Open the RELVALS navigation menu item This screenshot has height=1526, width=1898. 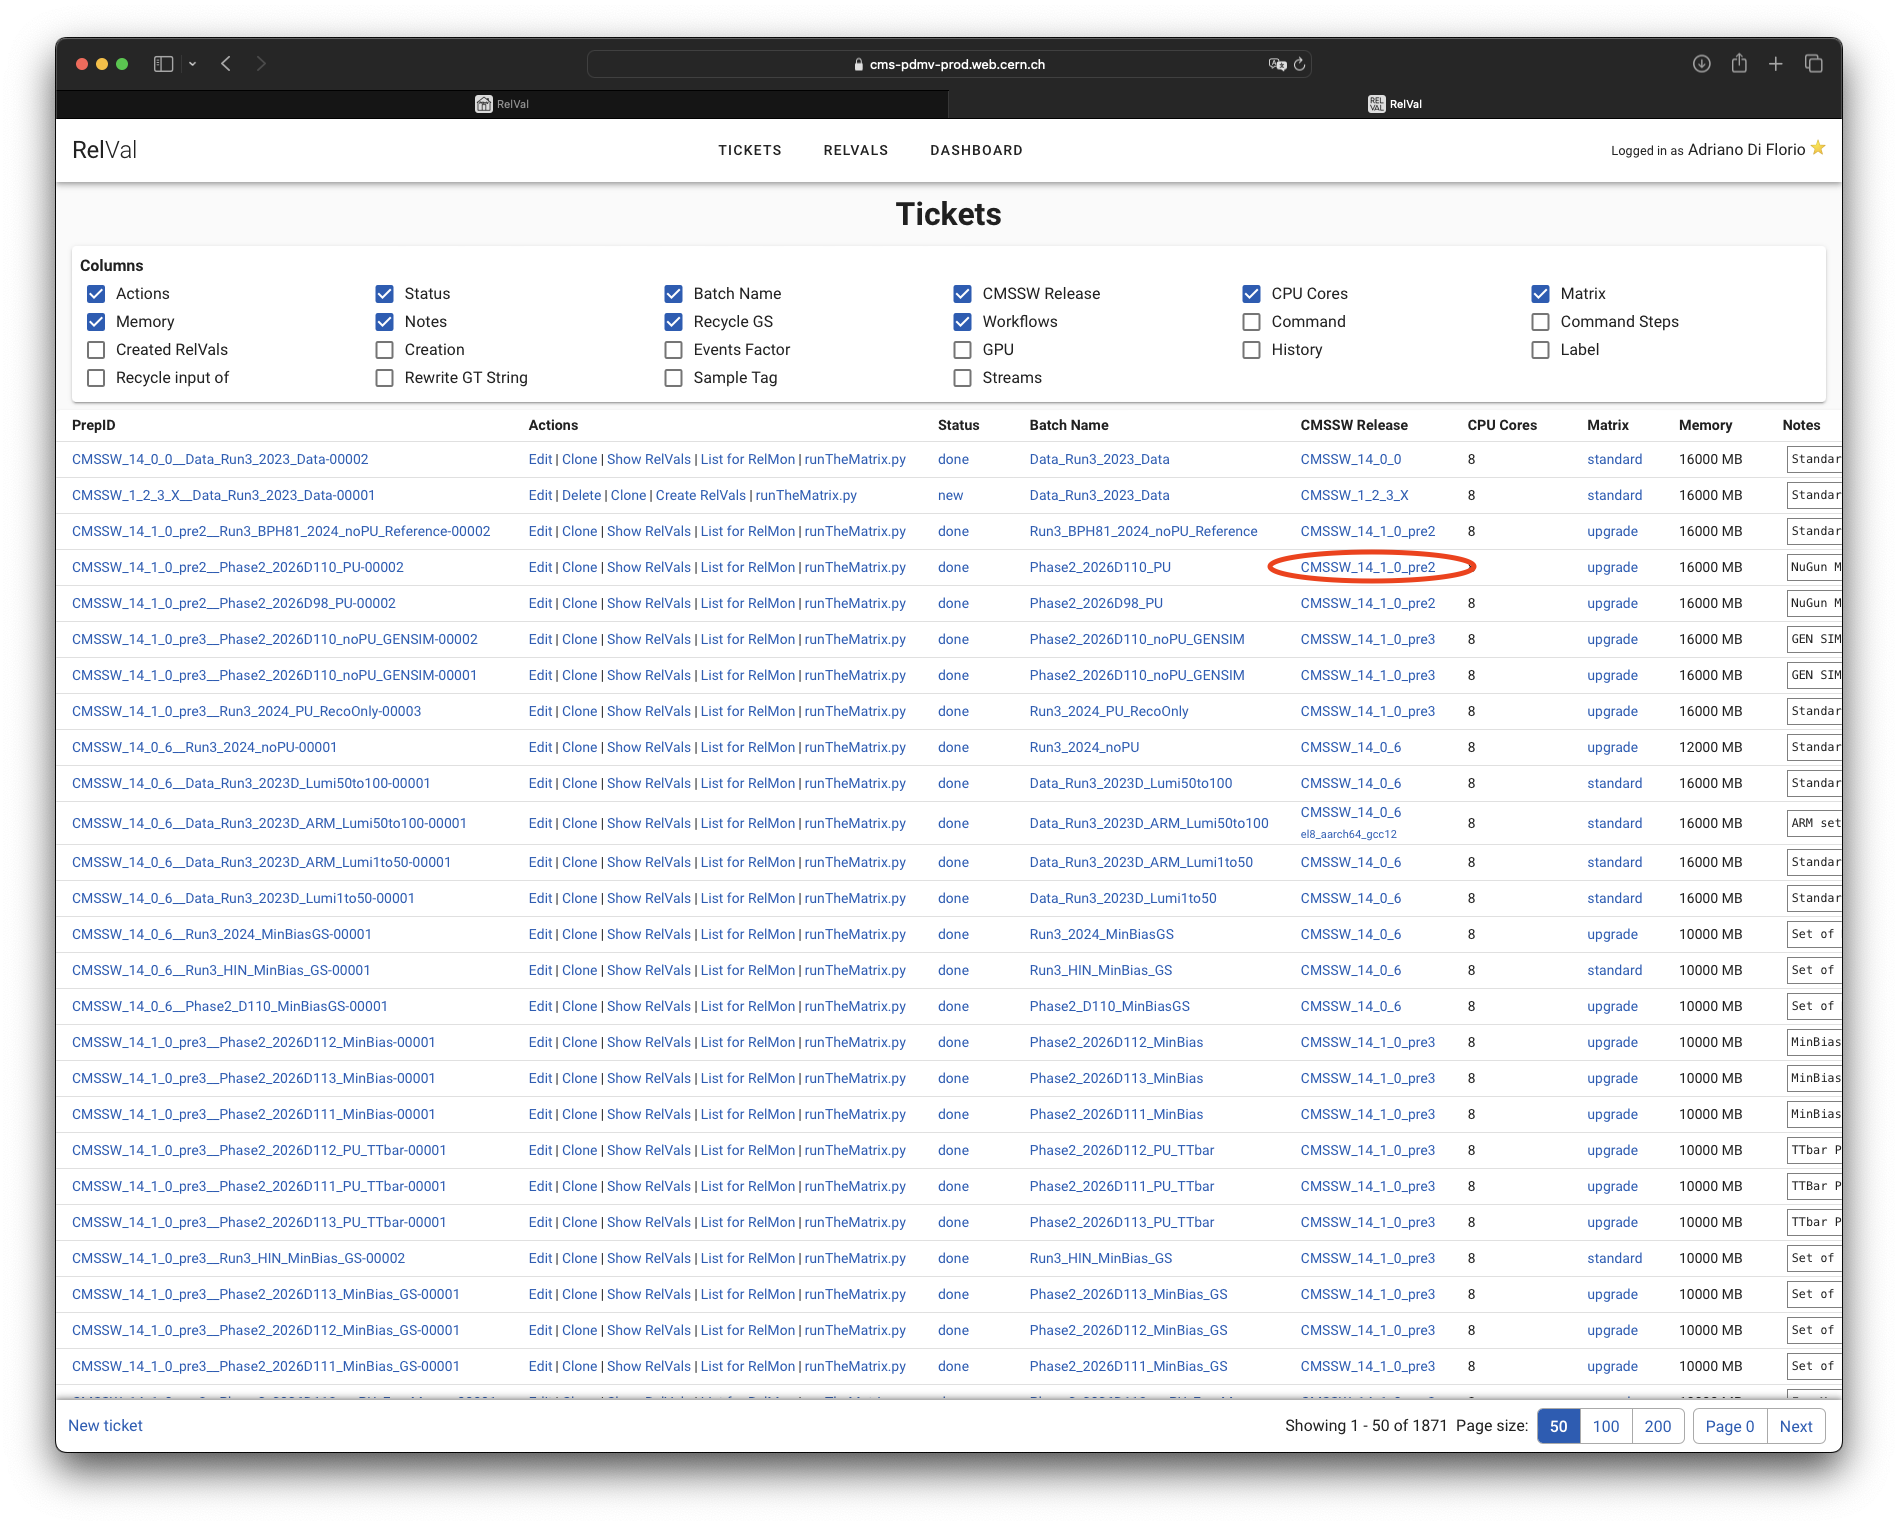[x=855, y=150]
